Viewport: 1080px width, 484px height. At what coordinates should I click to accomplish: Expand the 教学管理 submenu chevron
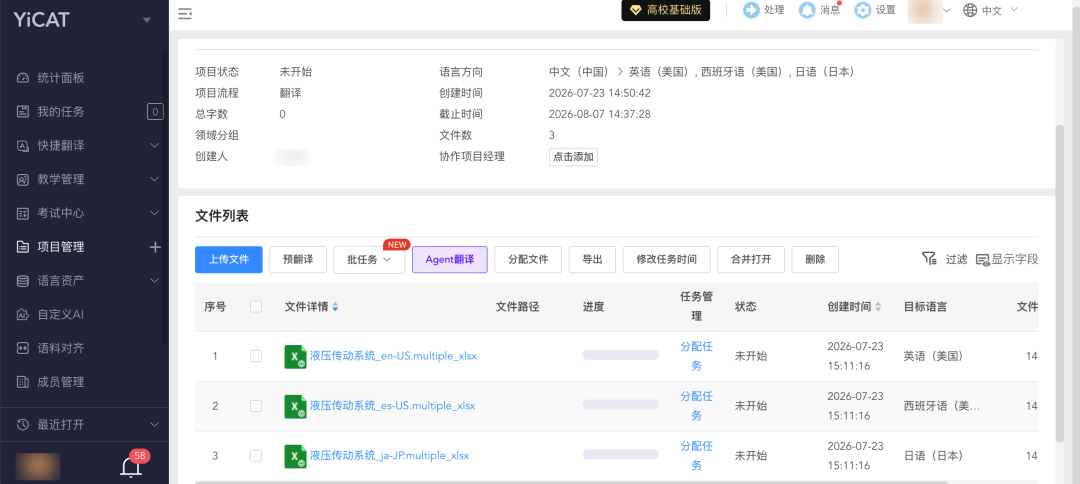click(154, 179)
